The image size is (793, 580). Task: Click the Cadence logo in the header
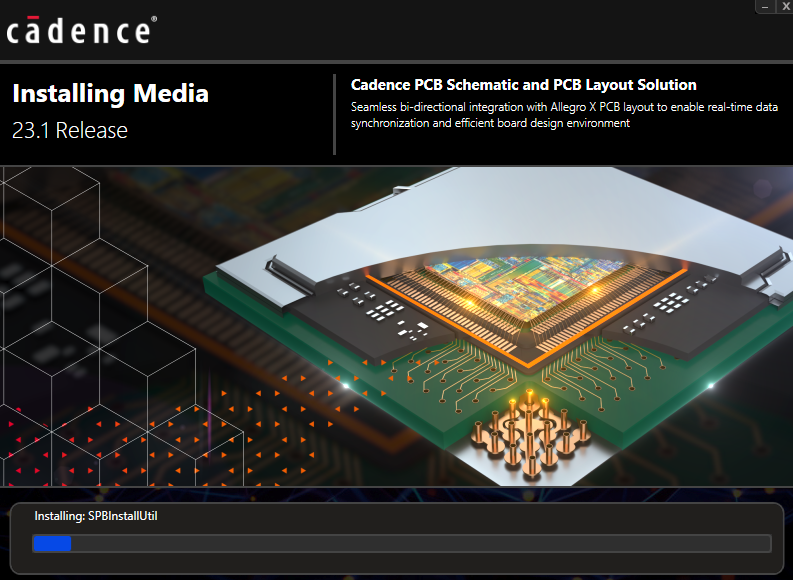tap(79, 30)
